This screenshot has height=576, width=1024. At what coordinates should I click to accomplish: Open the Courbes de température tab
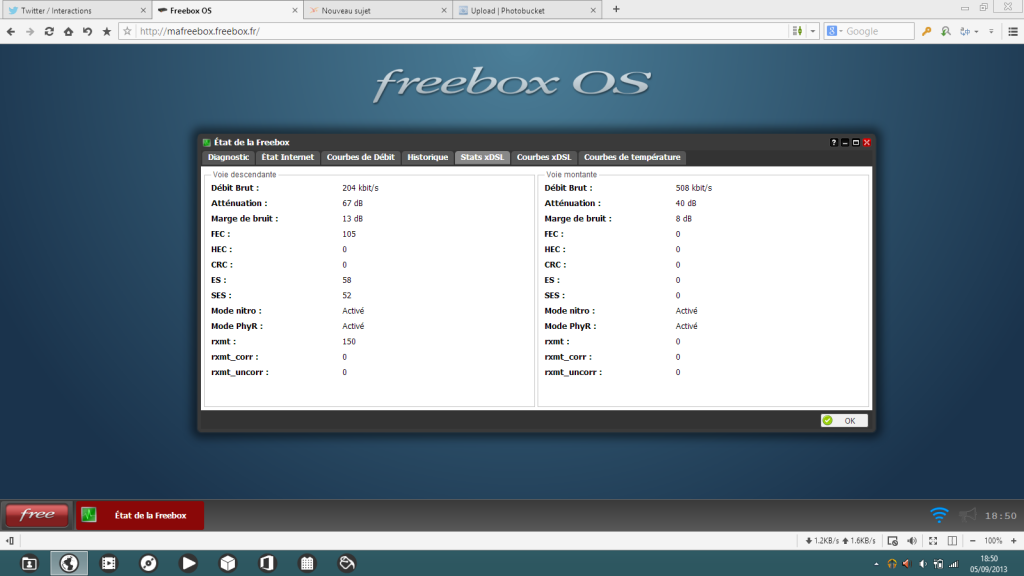[x=632, y=157]
